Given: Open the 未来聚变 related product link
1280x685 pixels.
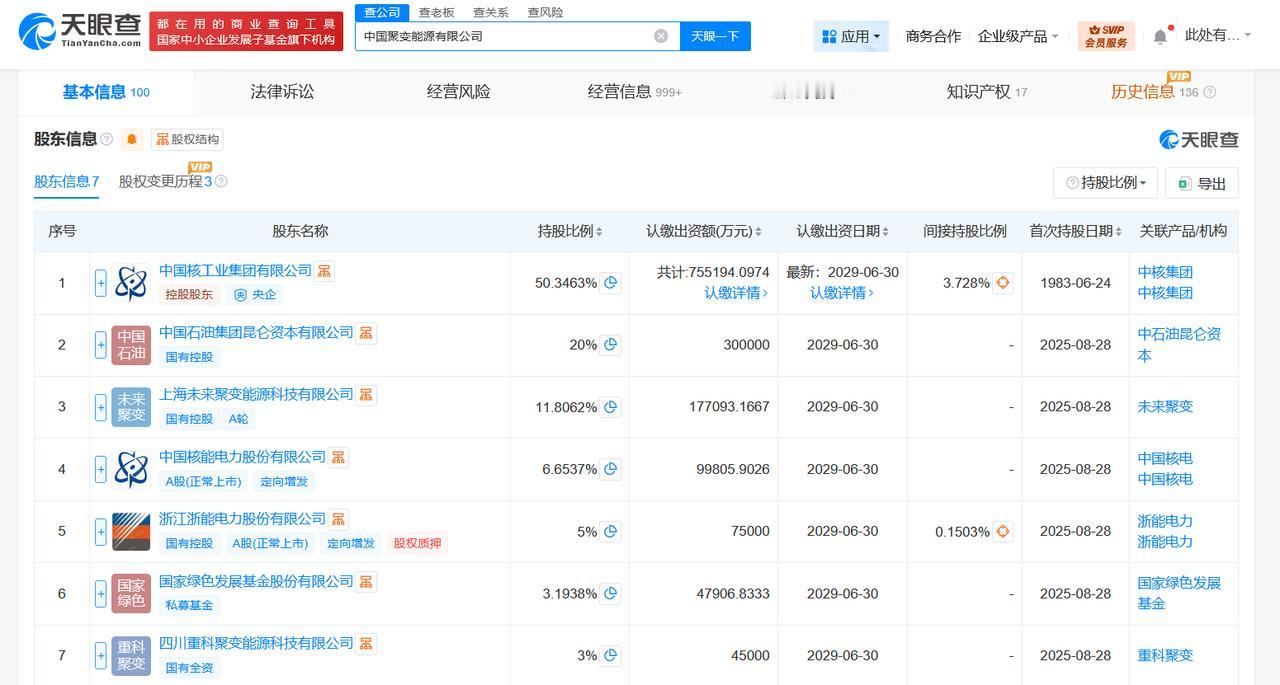Looking at the screenshot, I should click(x=1165, y=407).
